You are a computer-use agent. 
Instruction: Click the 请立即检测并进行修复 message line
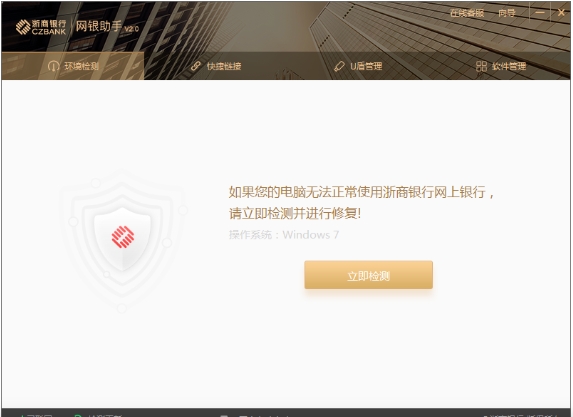[295, 213]
